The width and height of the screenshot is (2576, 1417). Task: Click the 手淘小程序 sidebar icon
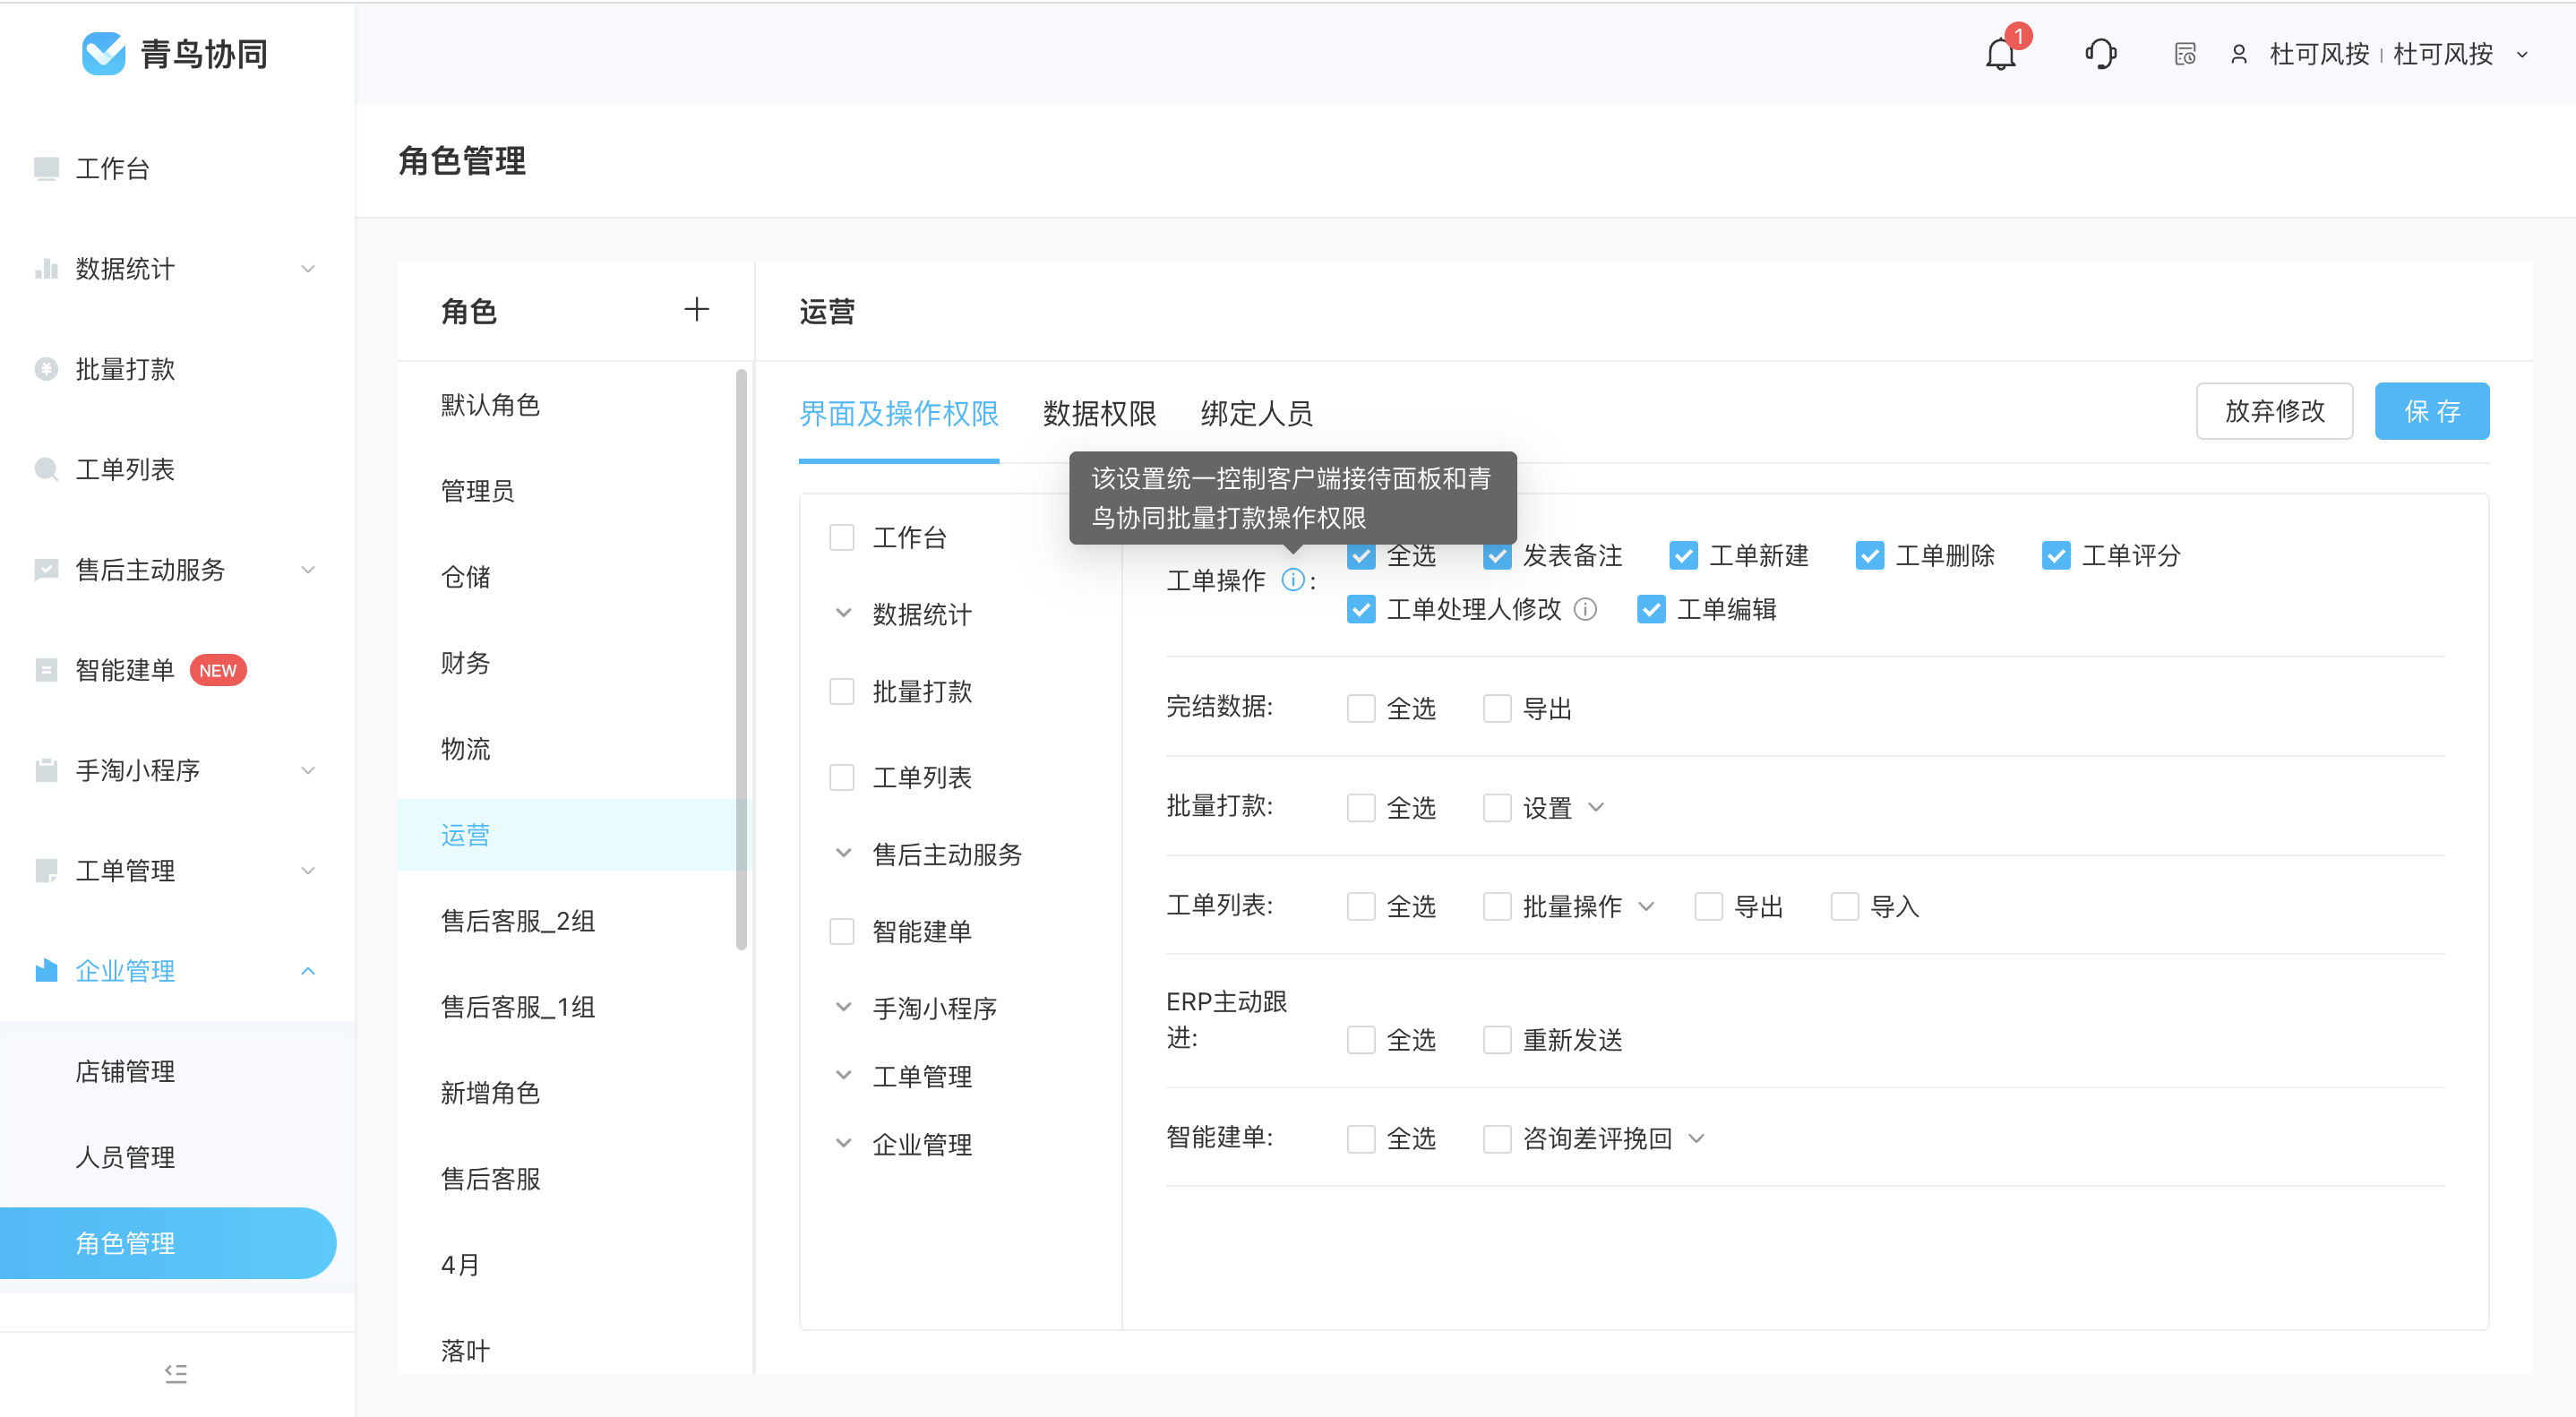point(46,770)
